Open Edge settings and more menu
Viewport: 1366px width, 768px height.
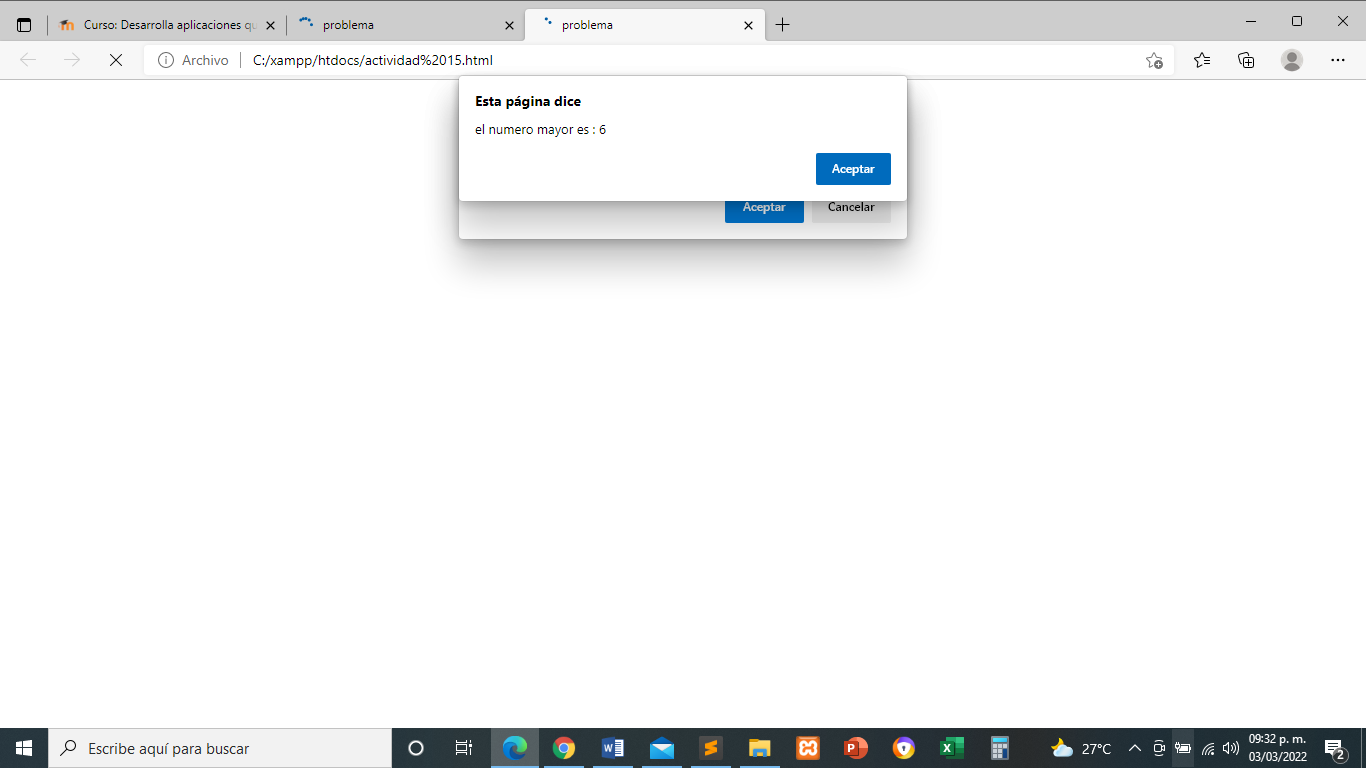[1338, 60]
